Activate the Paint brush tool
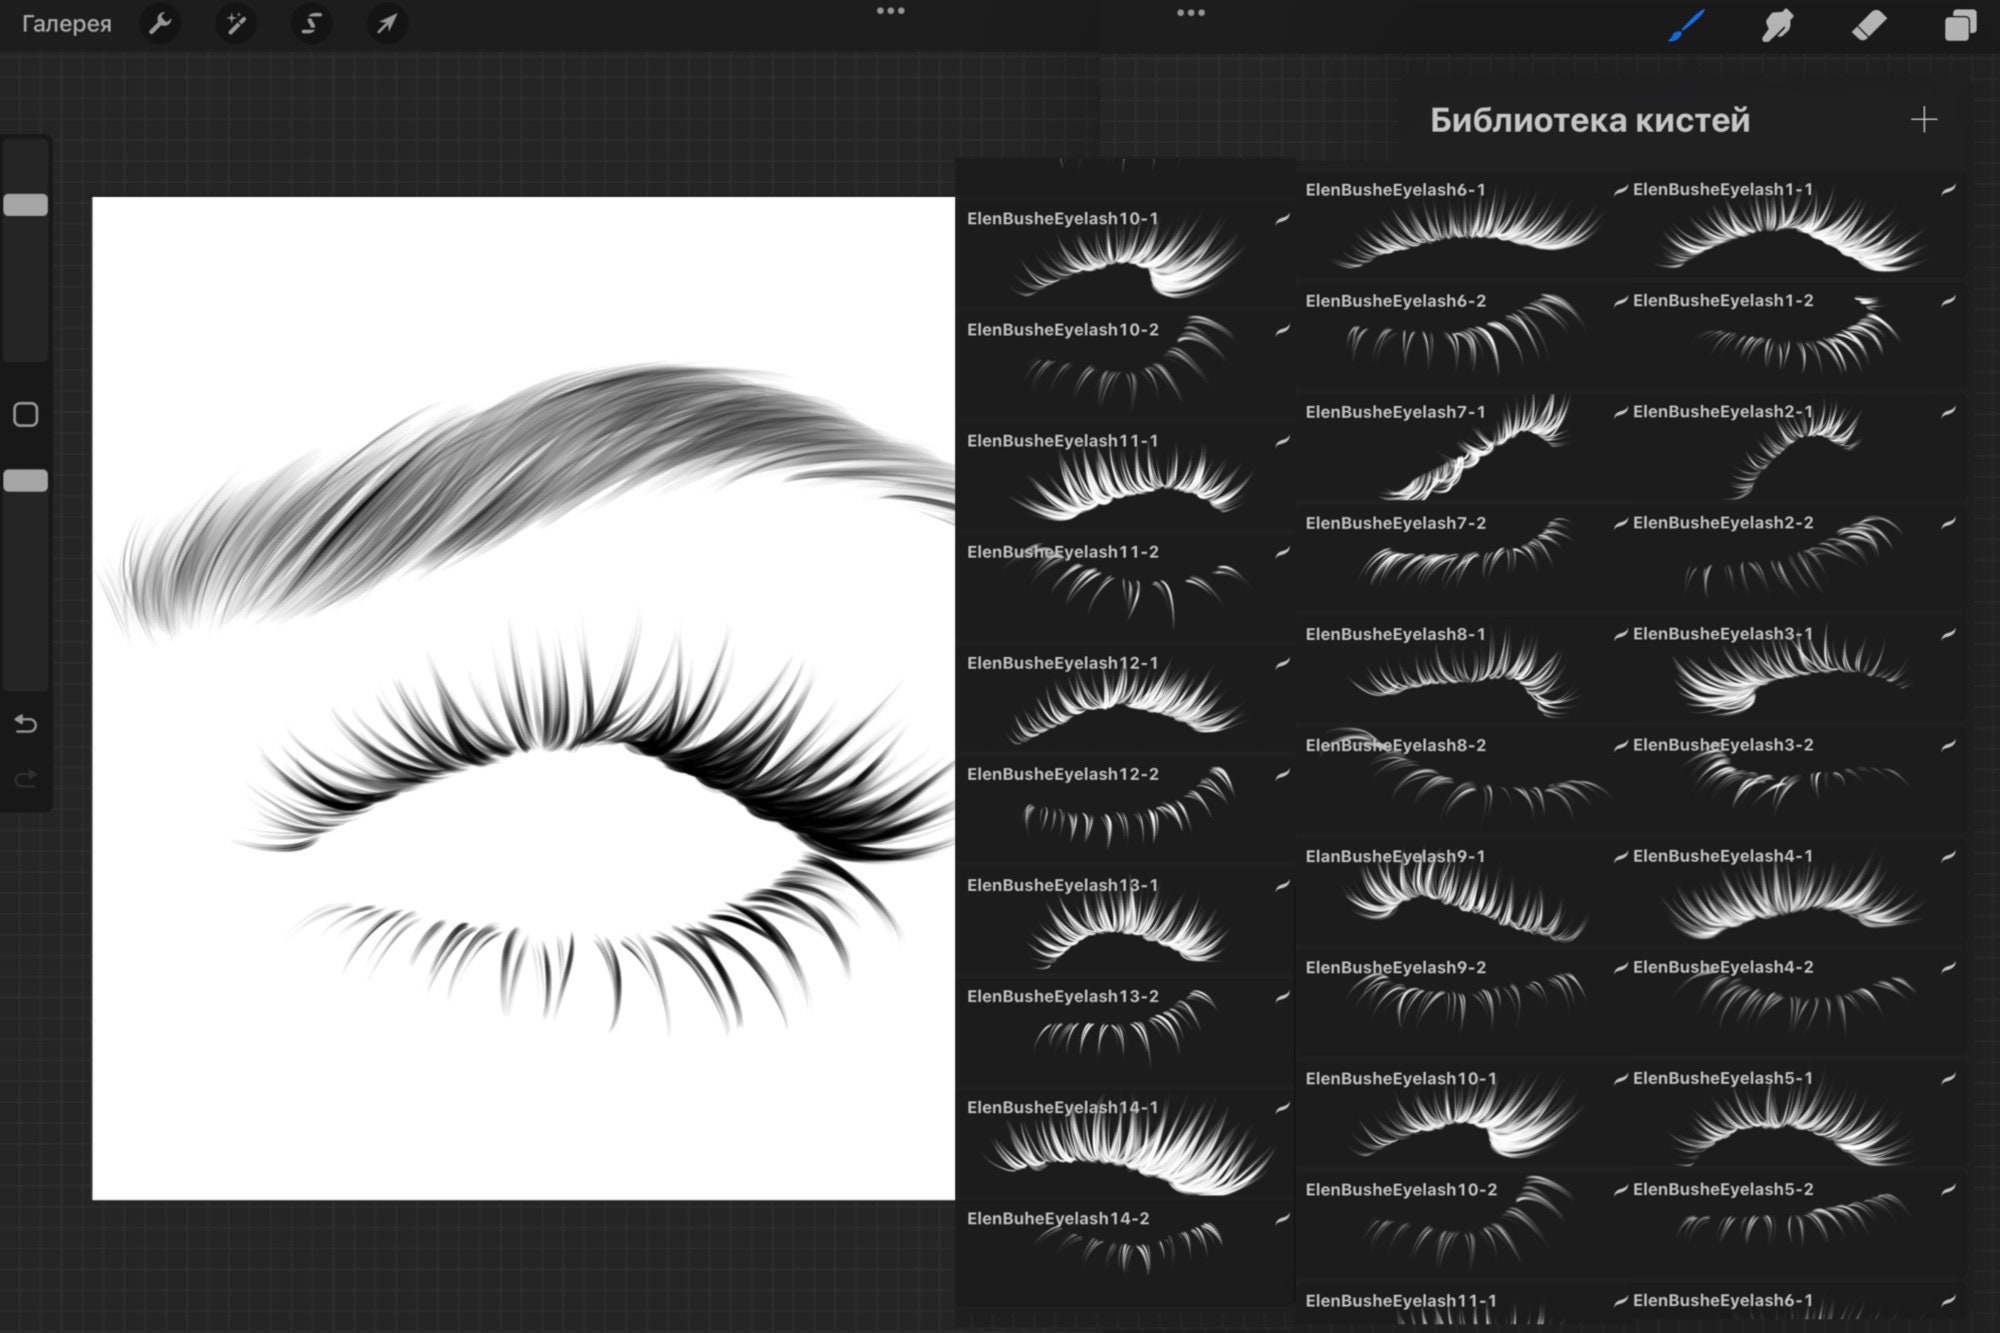Image resolution: width=2000 pixels, height=1333 pixels. (1685, 25)
